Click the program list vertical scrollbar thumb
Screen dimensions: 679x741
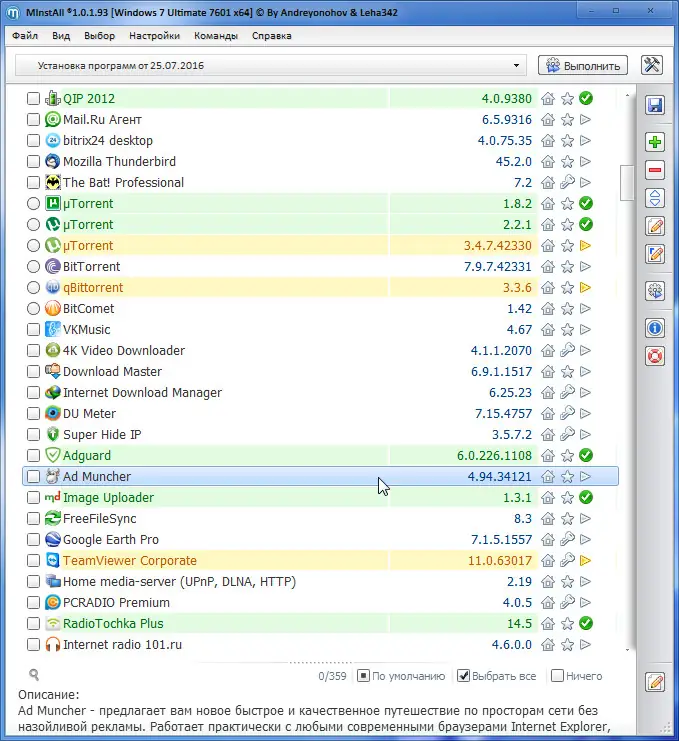tap(628, 182)
